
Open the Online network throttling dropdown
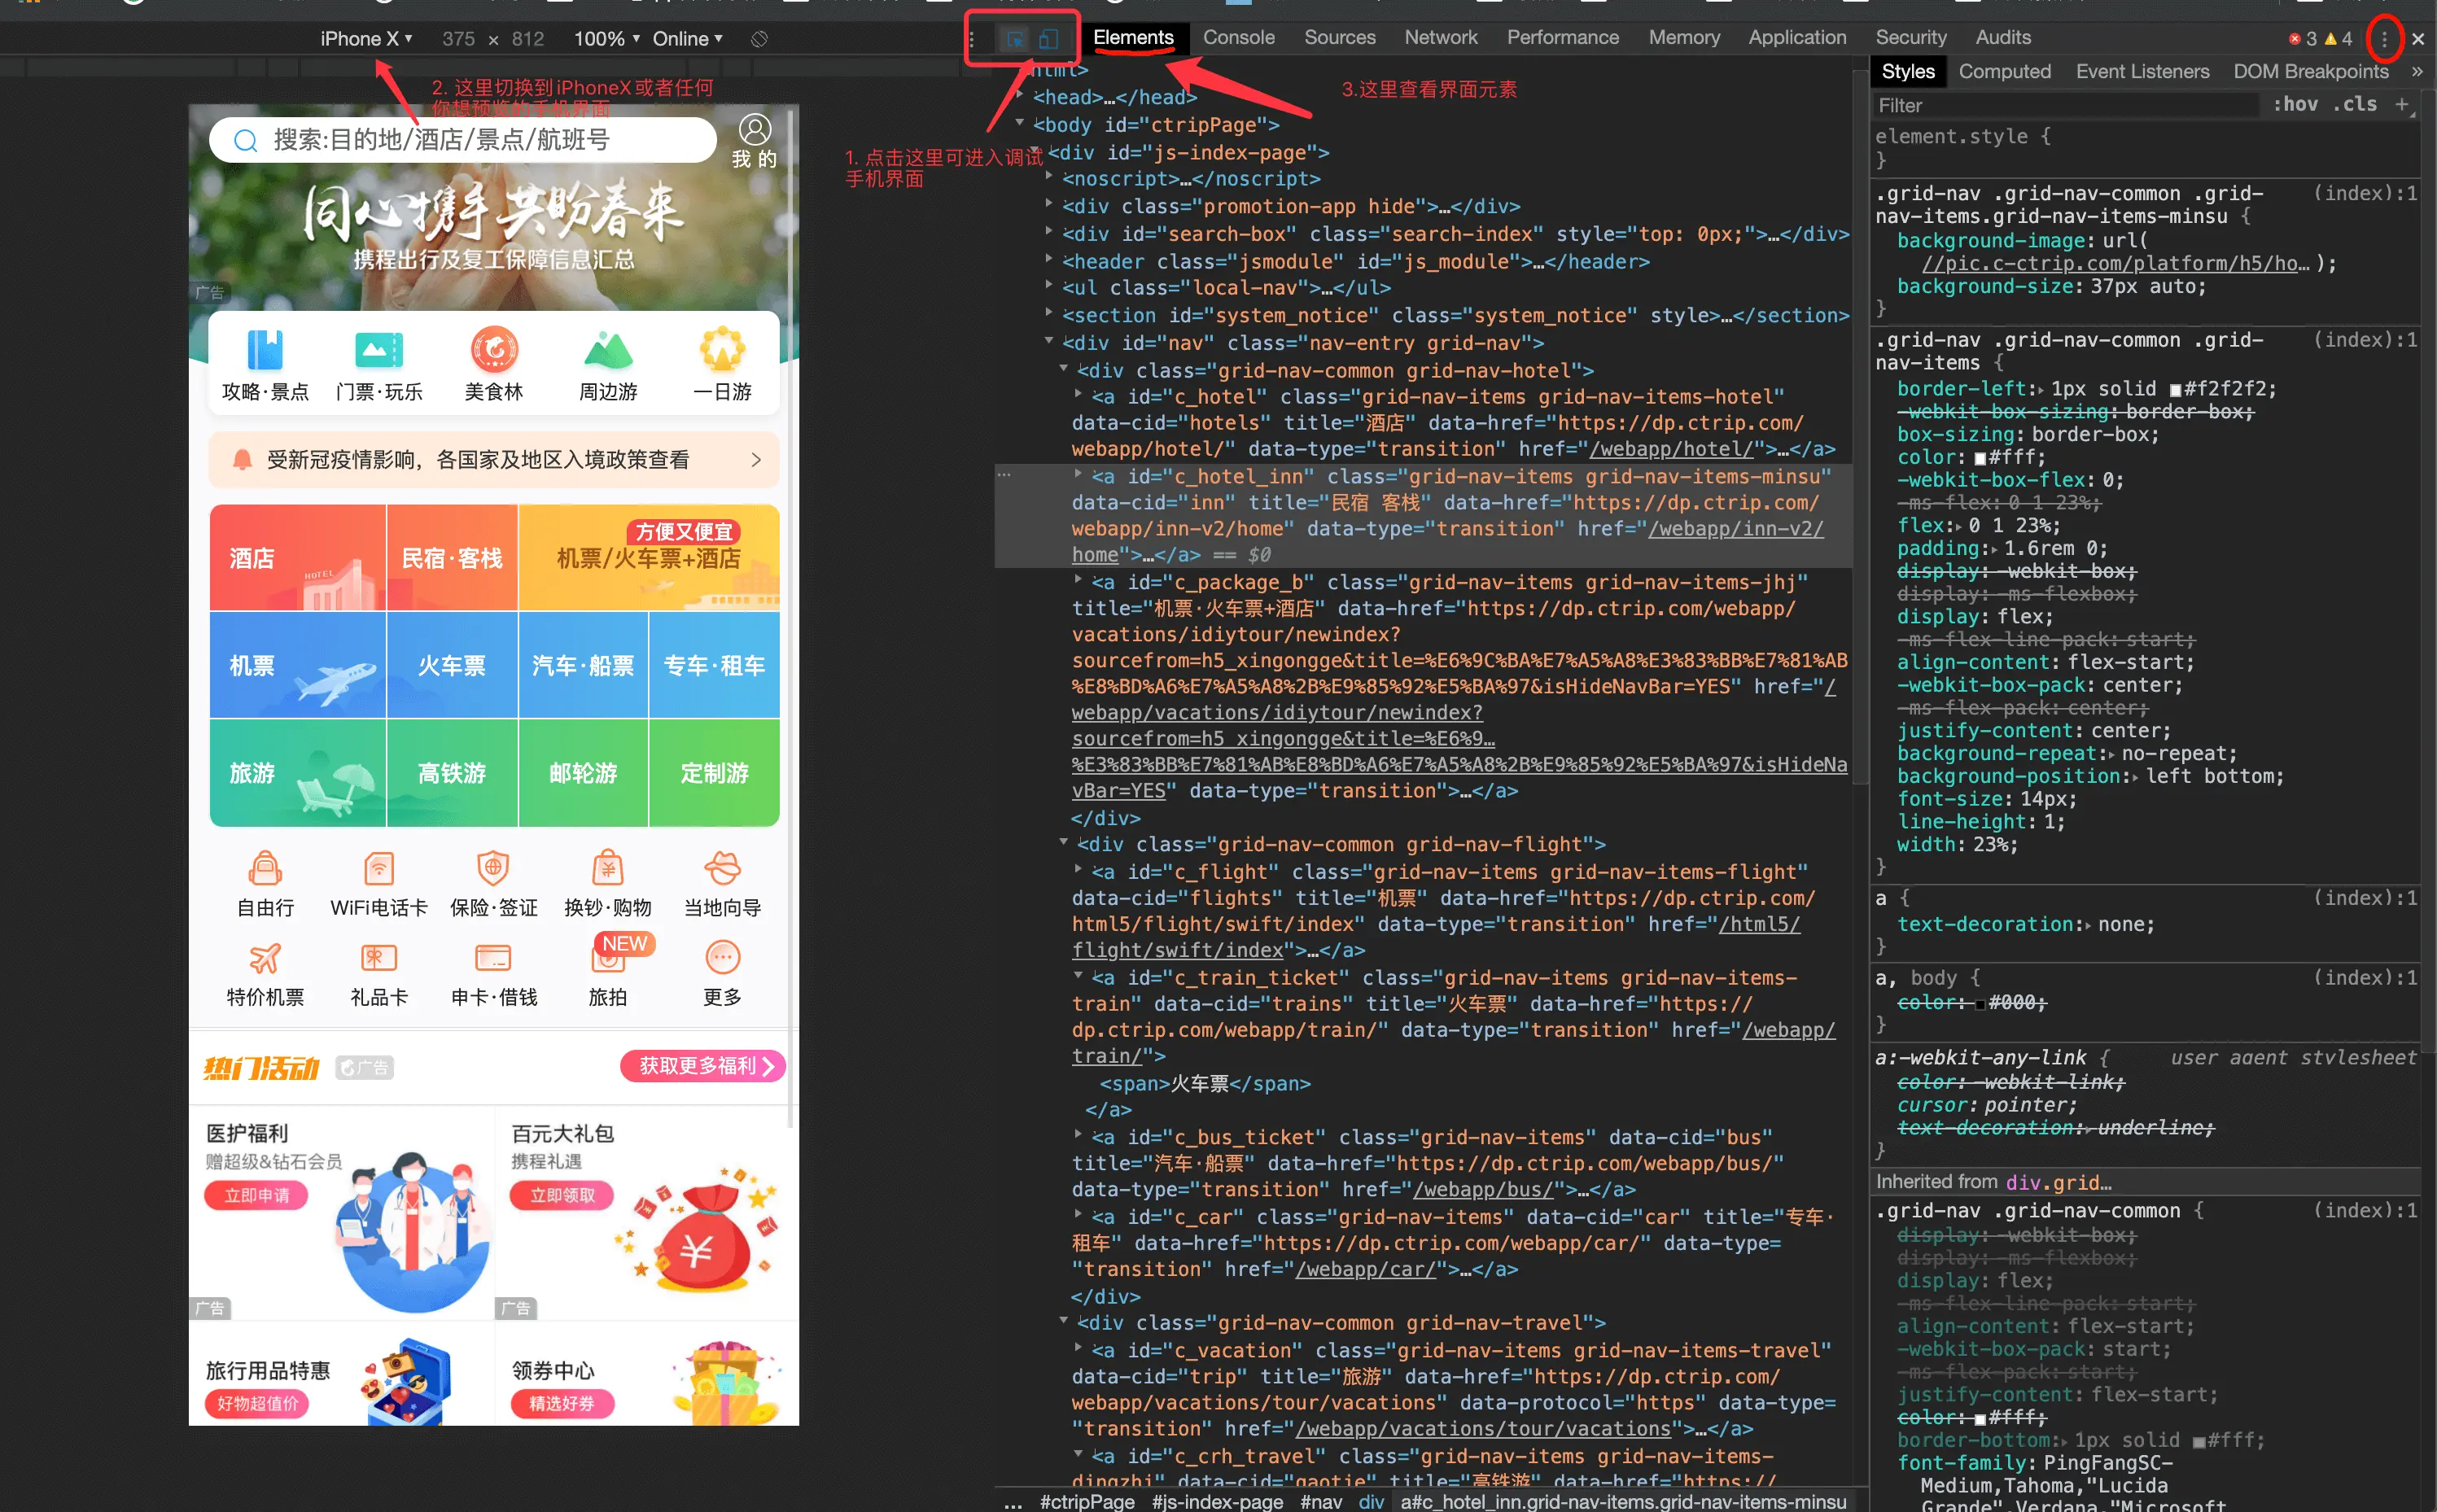(x=687, y=39)
